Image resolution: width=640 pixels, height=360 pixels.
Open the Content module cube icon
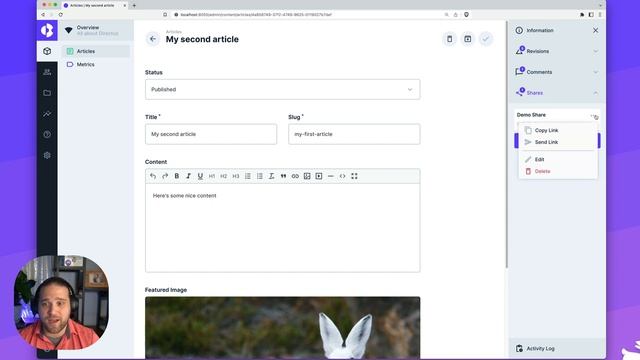pos(47,51)
